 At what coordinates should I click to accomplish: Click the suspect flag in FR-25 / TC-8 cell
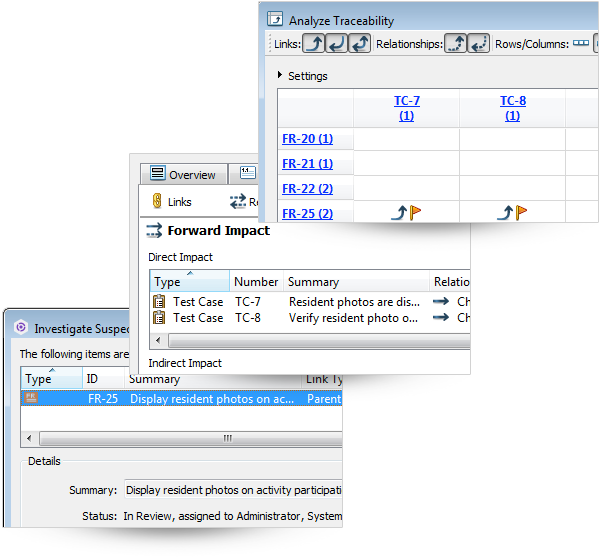(521, 212)
